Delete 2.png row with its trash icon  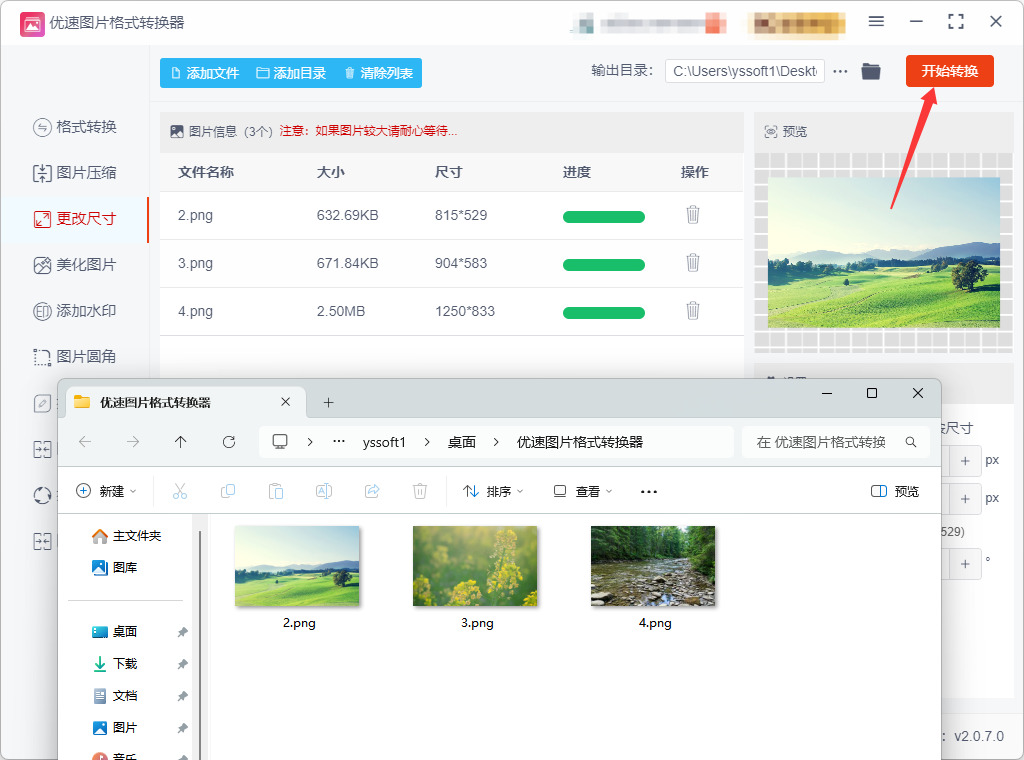[693, 215]
